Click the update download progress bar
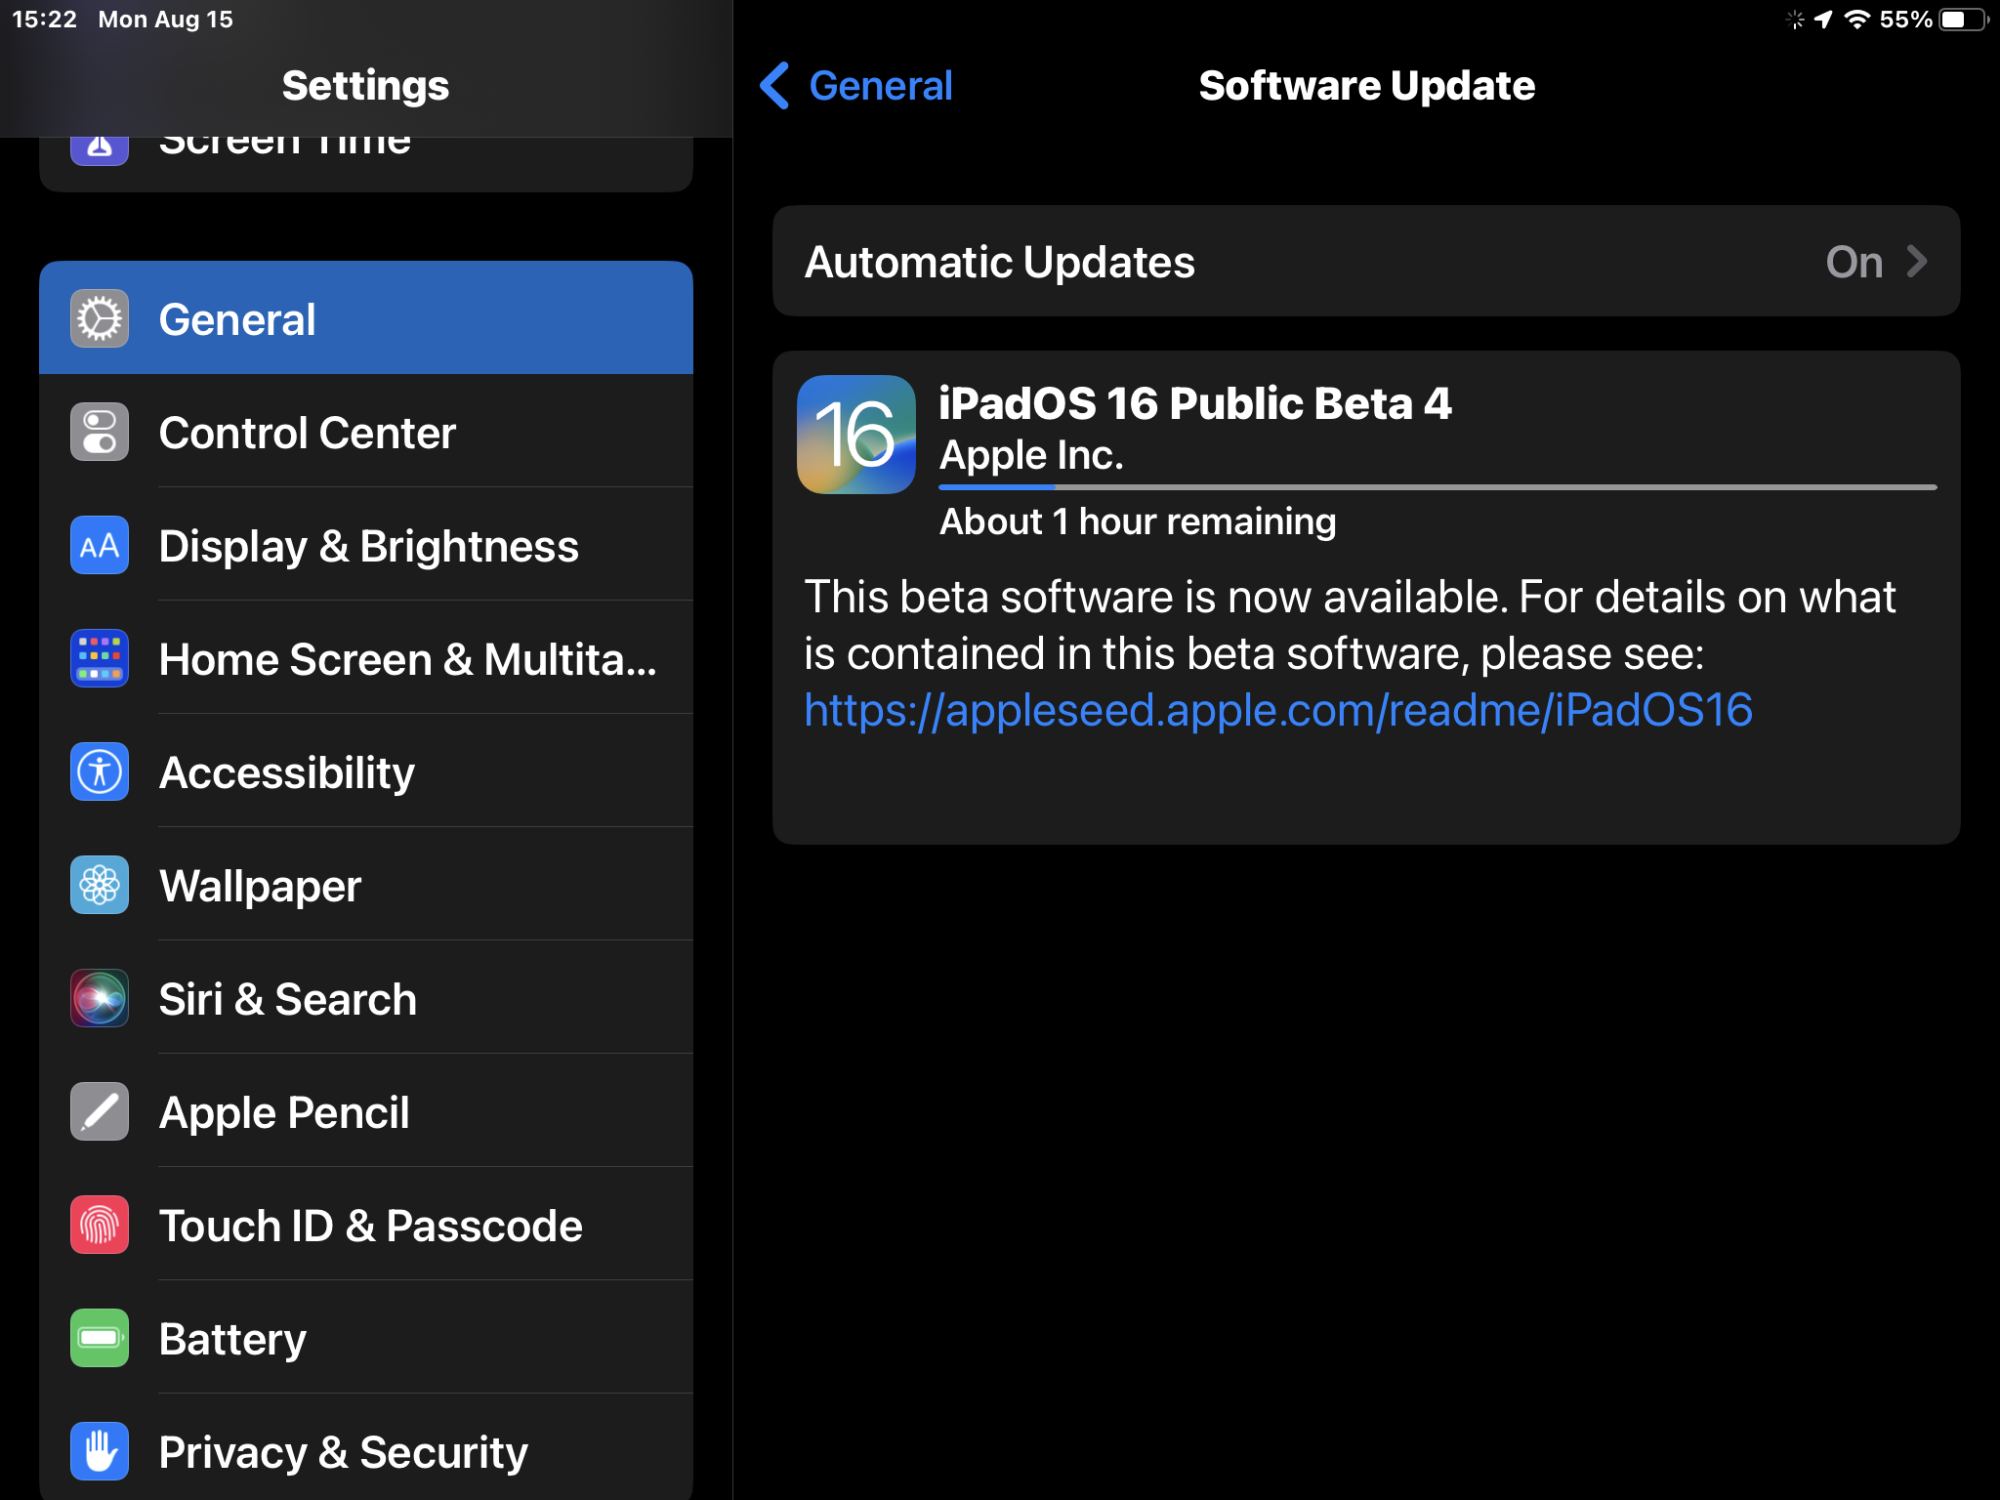 [1436, 487]
